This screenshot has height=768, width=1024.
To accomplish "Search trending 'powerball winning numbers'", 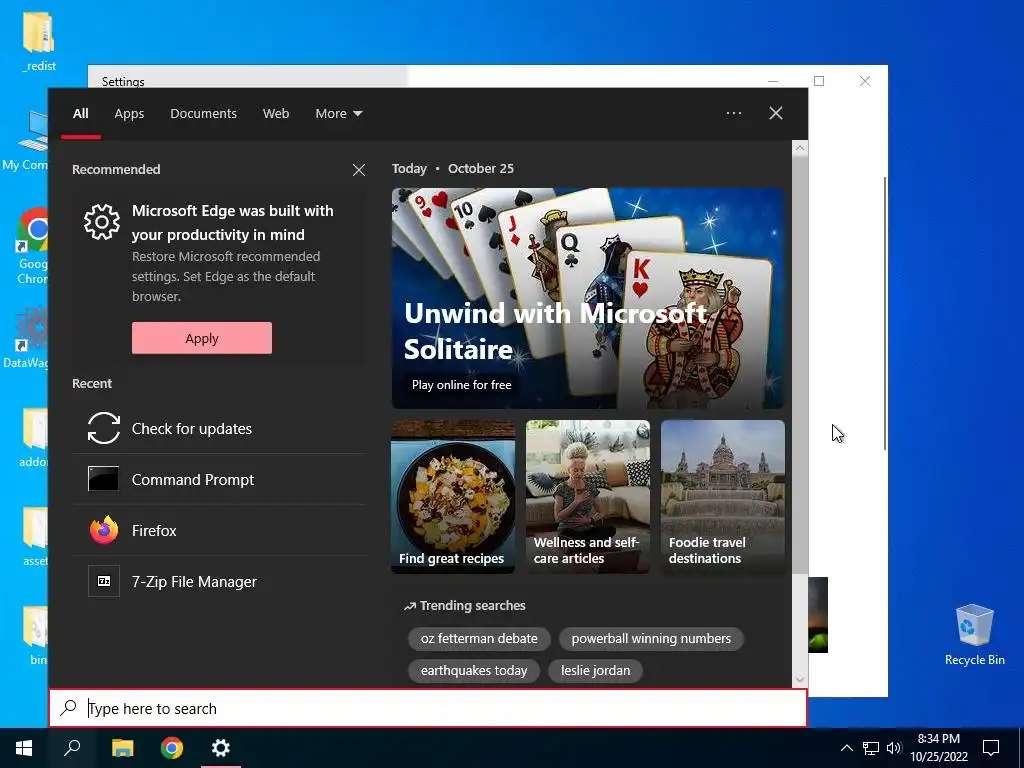I will click(651, 639).
